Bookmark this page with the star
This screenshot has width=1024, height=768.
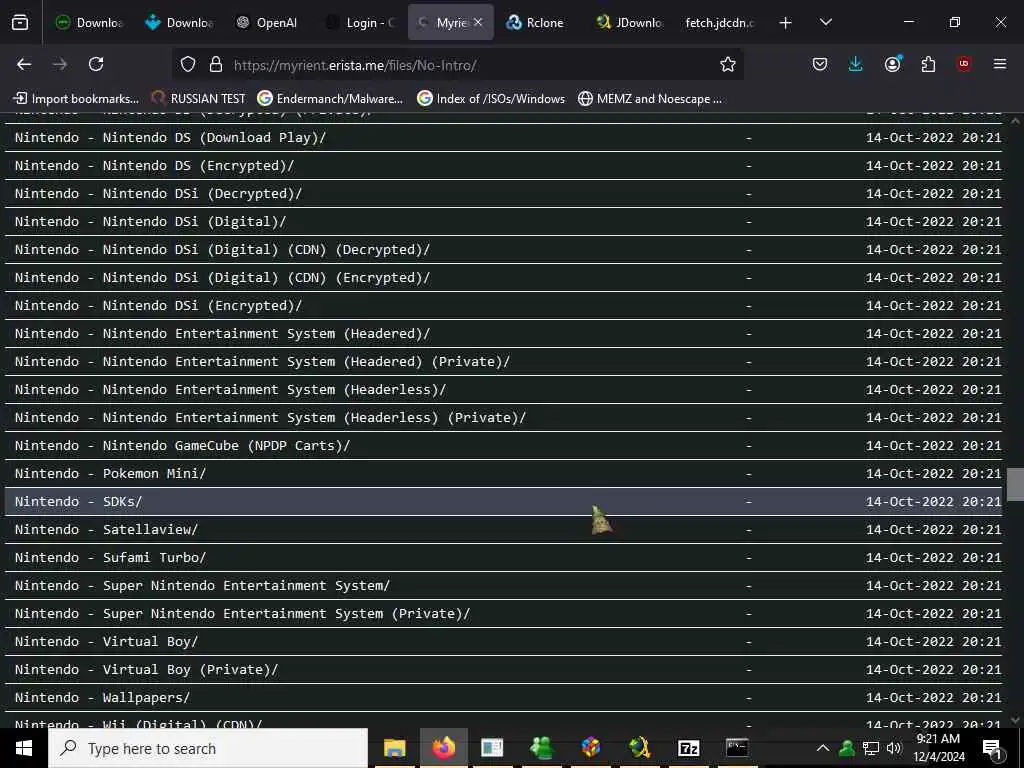(x=728, y=65)
